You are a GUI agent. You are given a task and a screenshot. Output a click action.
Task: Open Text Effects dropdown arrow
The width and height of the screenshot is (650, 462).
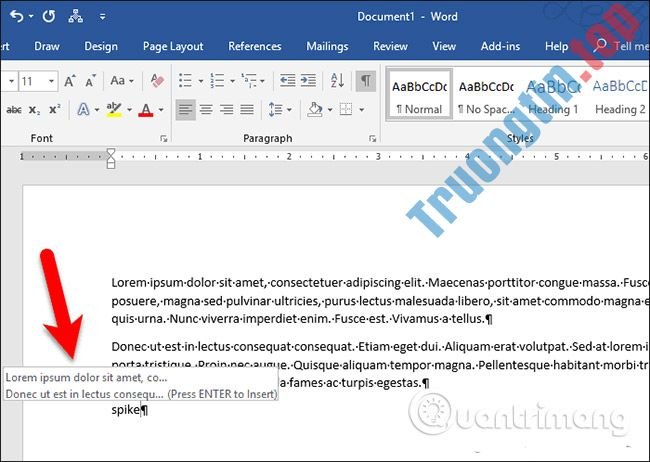point(97,110)
